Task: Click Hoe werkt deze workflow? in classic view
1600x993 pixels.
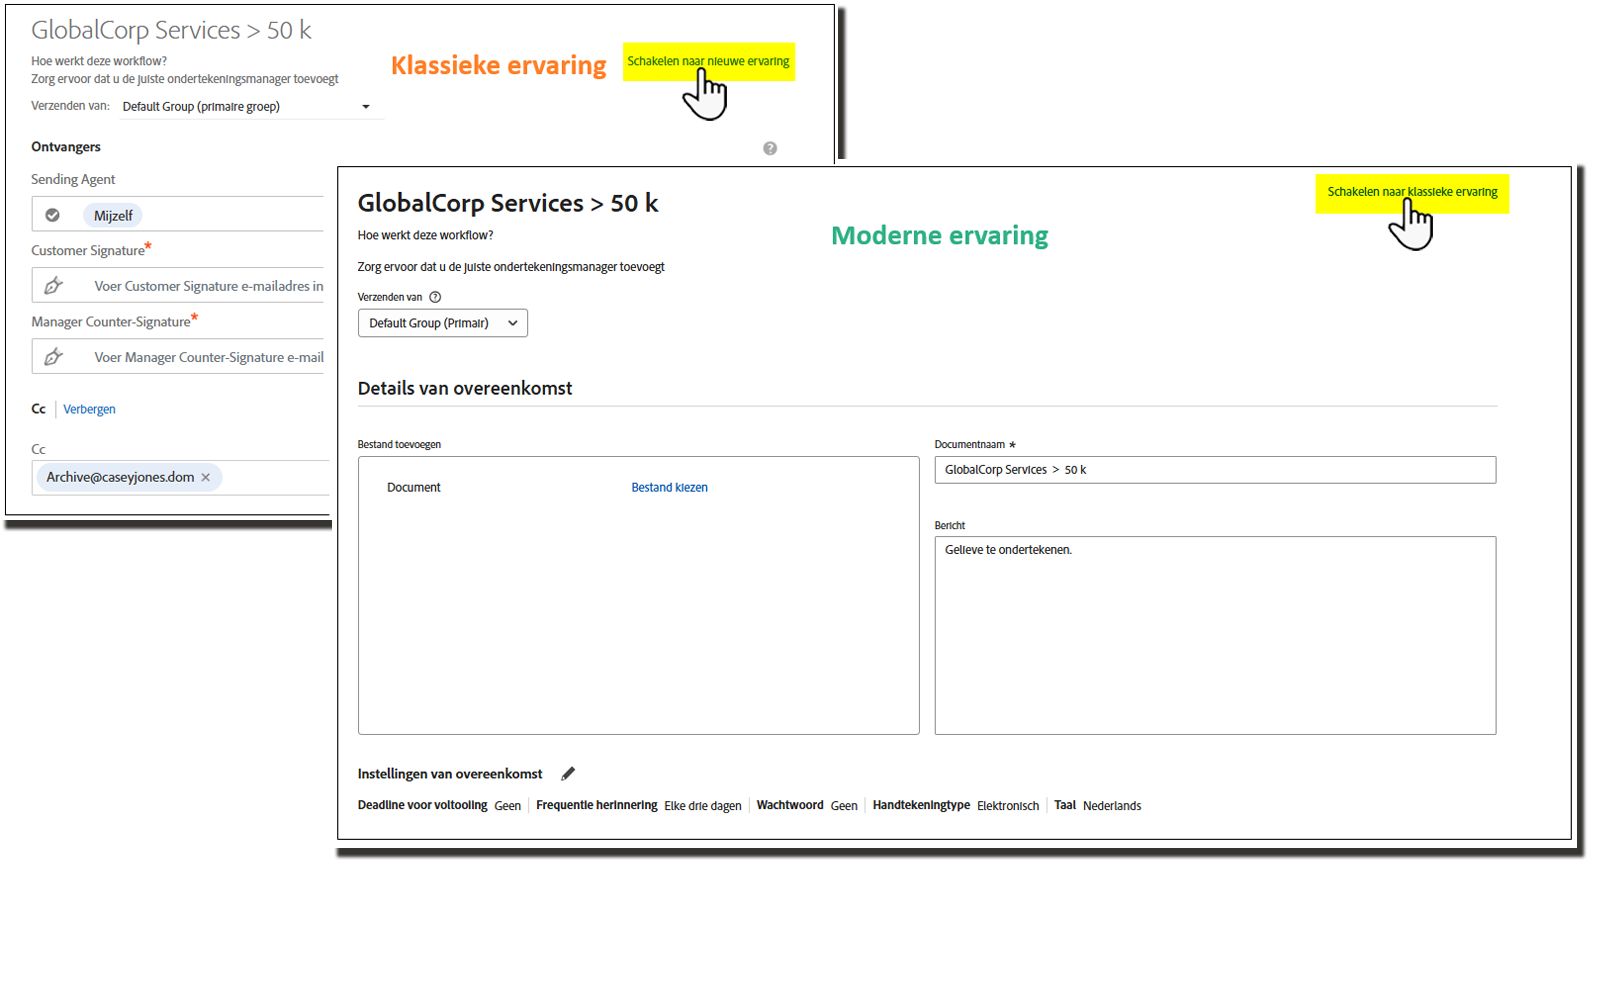Action: pyautogui.click(x=99, y=61)
